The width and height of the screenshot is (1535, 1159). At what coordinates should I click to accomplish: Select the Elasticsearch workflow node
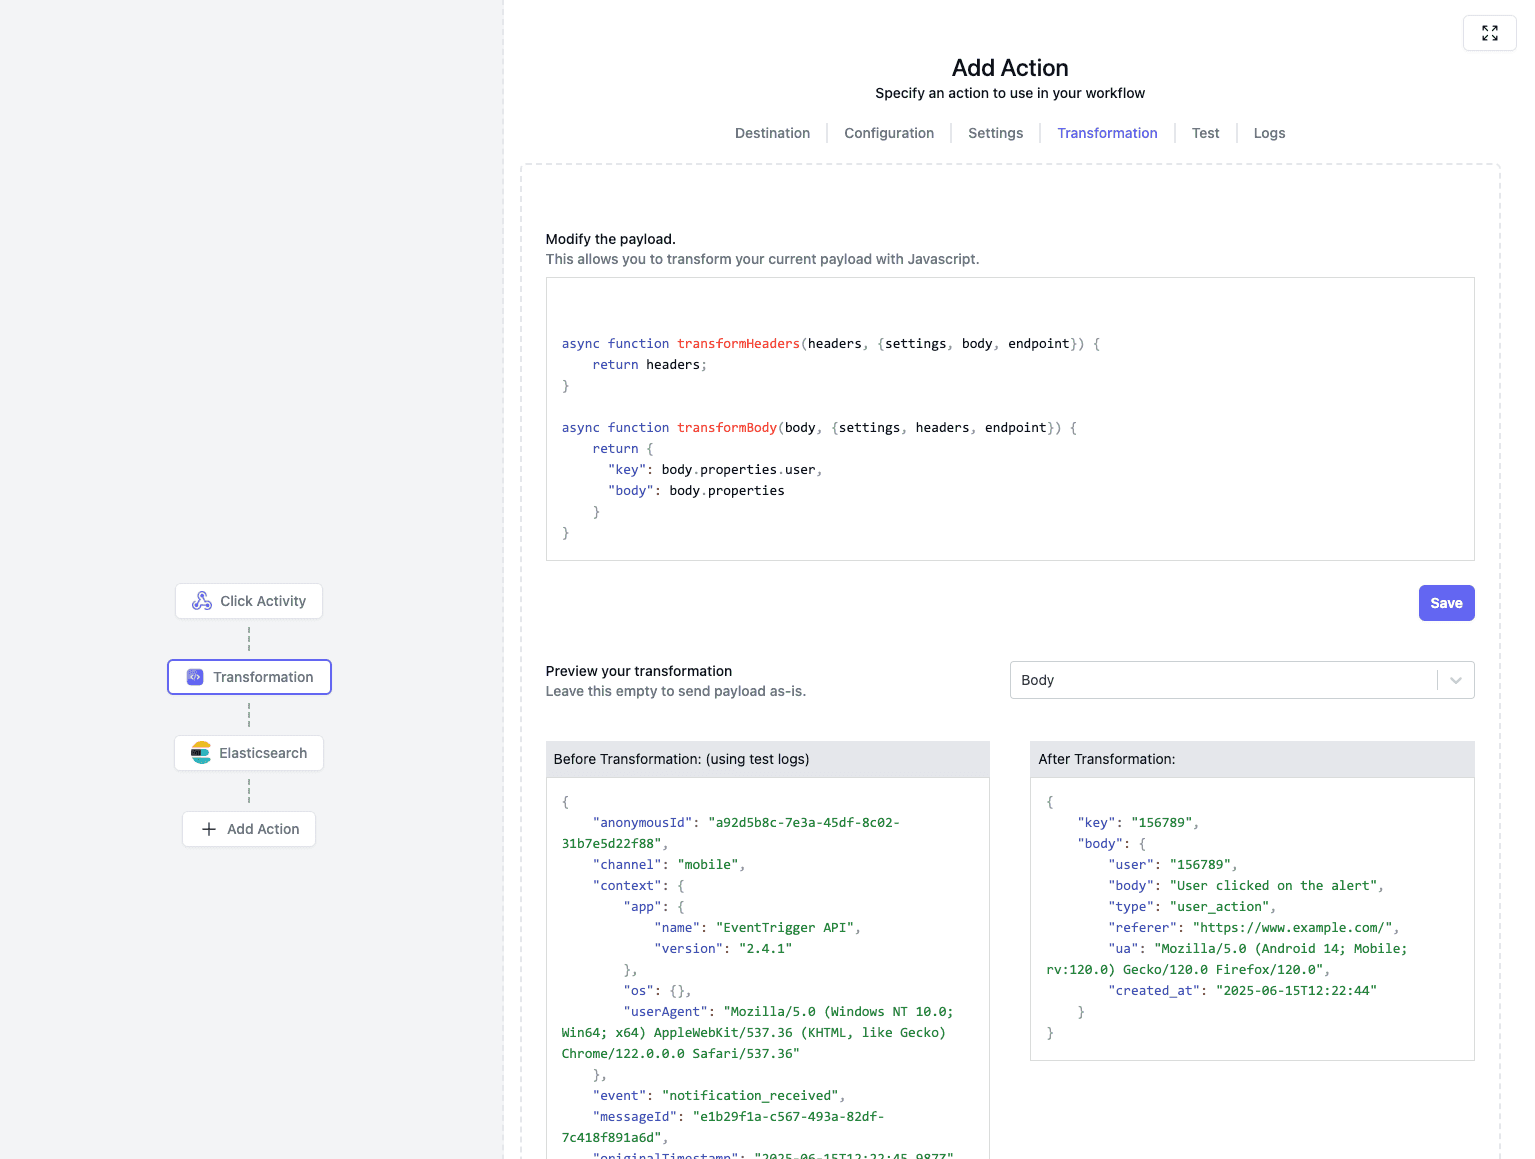(x=249, y=753)
